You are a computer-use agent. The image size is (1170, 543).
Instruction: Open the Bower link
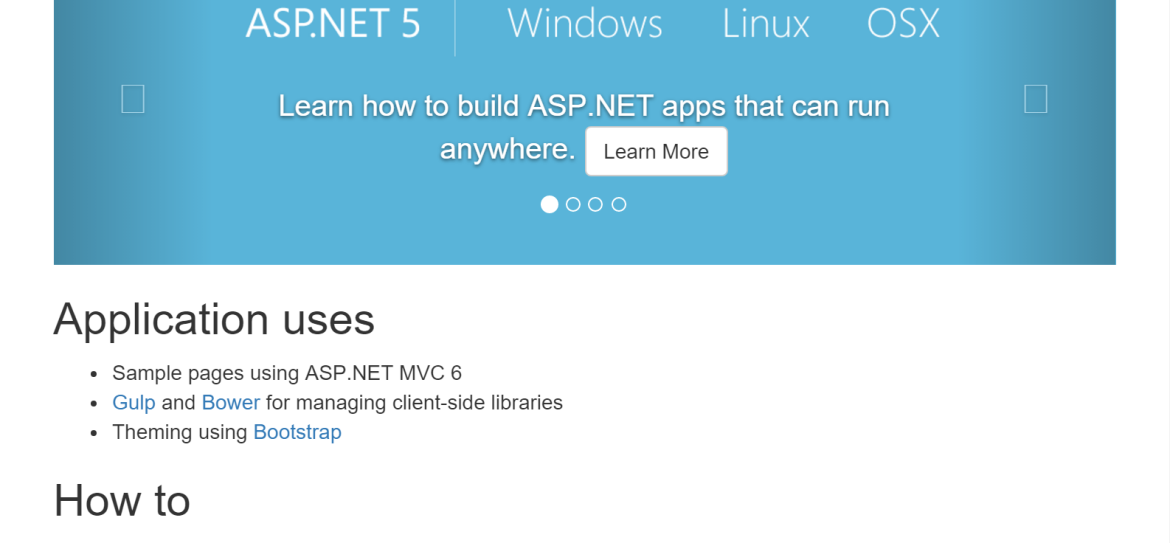(231, 403)
